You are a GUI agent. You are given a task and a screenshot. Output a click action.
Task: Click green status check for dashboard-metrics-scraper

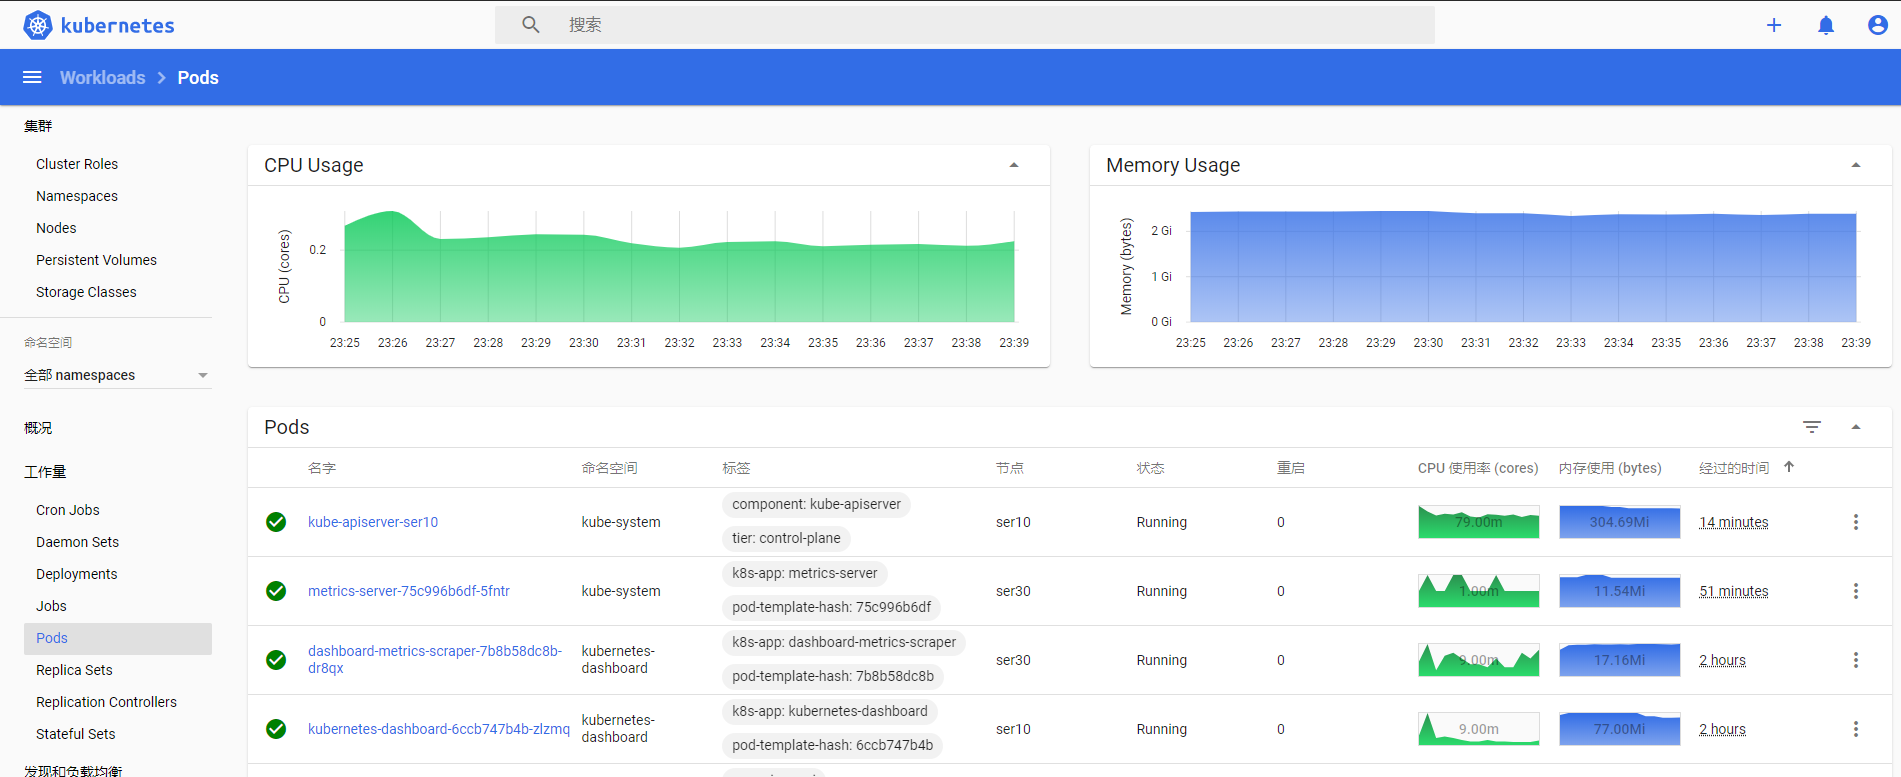pyautogui.click(x=276, y=660)
